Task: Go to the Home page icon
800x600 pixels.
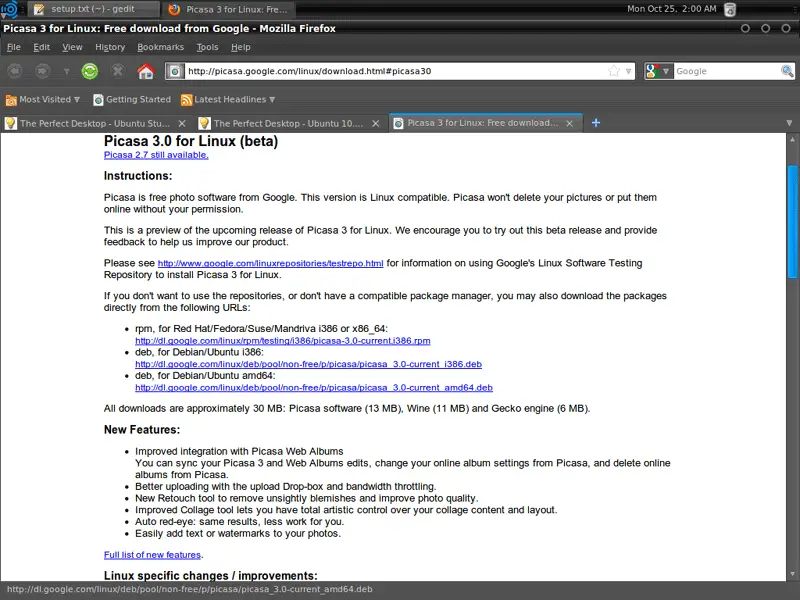Action: click(146, 71)
